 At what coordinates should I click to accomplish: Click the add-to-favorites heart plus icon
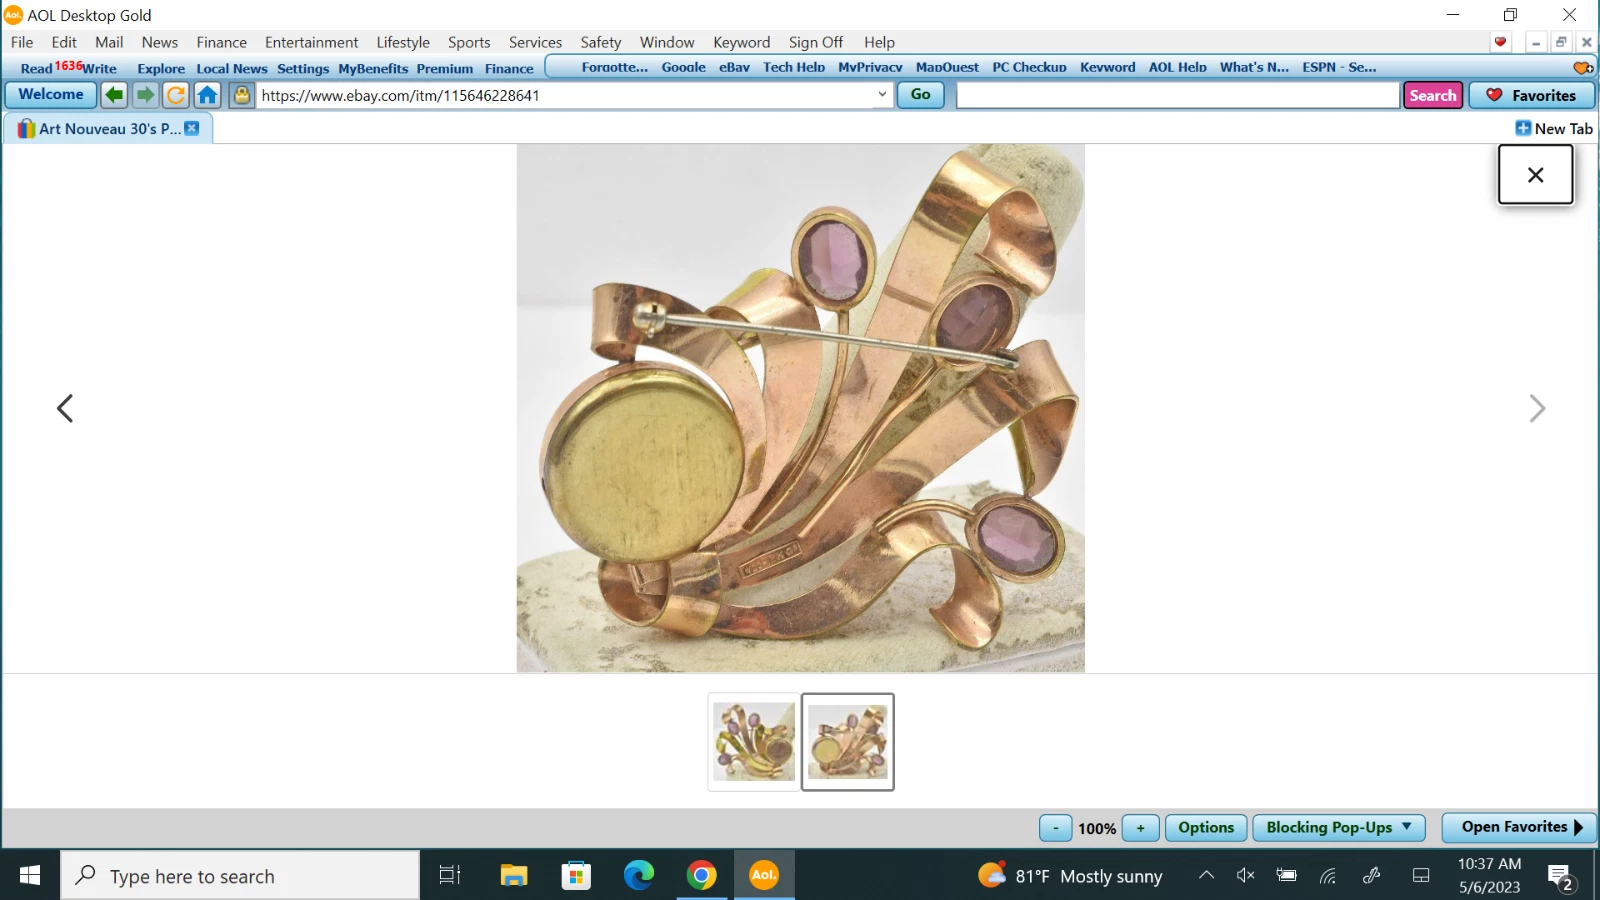click(1583, 68)
